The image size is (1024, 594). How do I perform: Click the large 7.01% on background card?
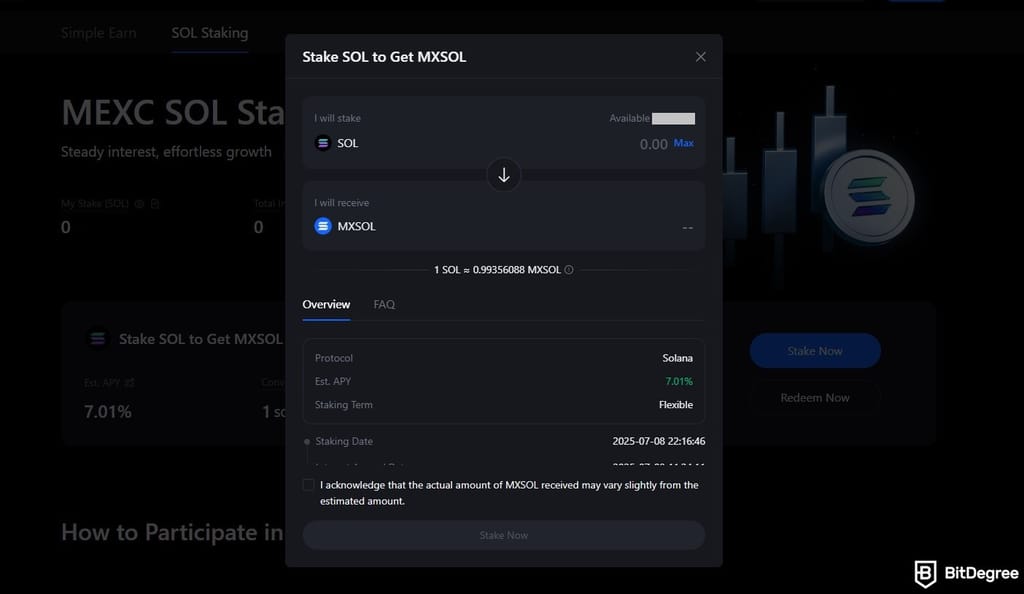point(108,412)
